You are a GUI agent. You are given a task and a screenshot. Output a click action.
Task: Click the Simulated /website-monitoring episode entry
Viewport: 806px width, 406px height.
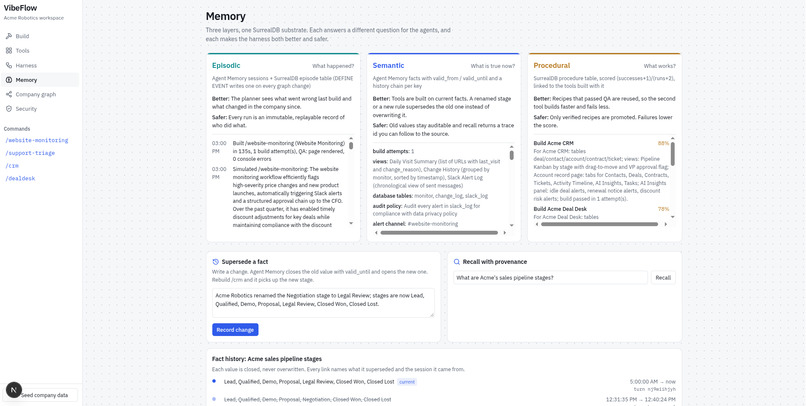tap(281, 197)
